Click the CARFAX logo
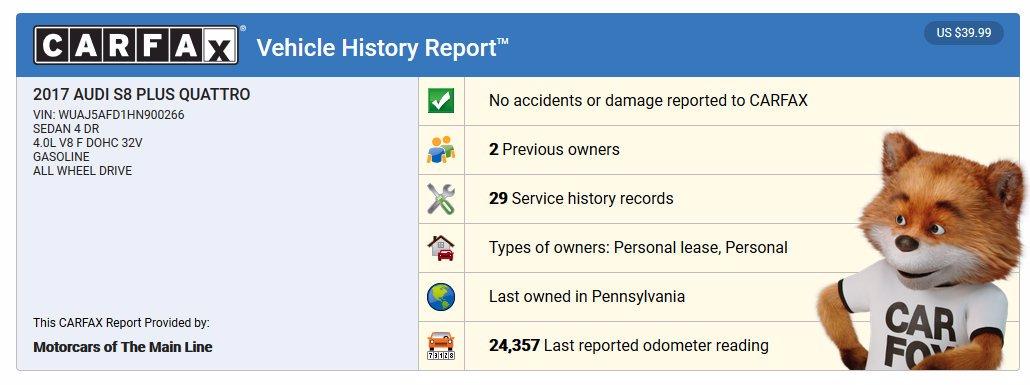The width and height of the screenshot is (1030, 385). click(136, 45)
